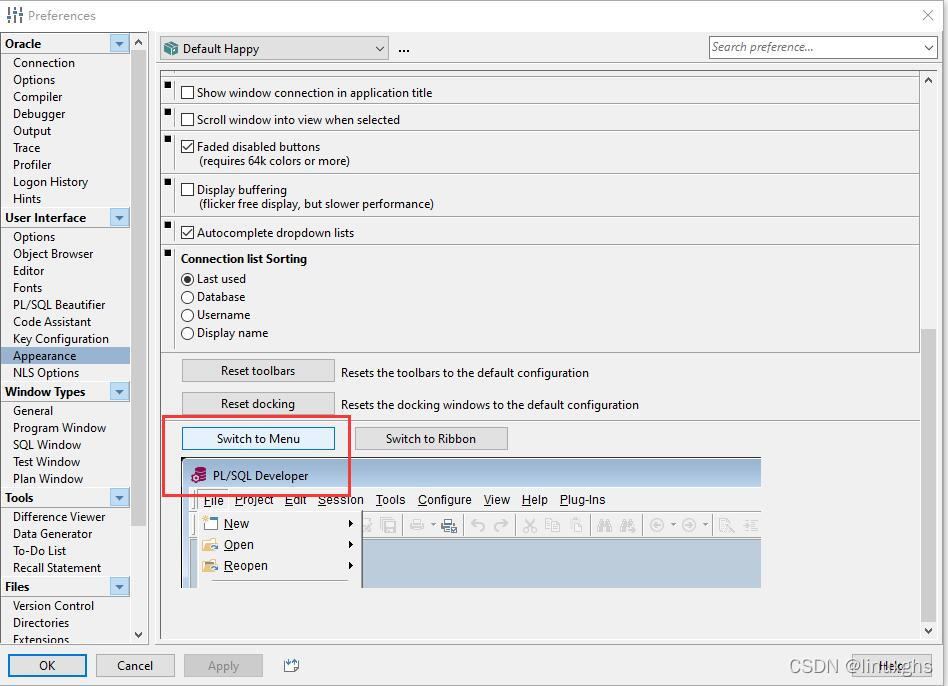Click the Plug-Ins menu in the preview
Image resolution: width=948 pixels, height=686 pixels.
click(584, 499)
